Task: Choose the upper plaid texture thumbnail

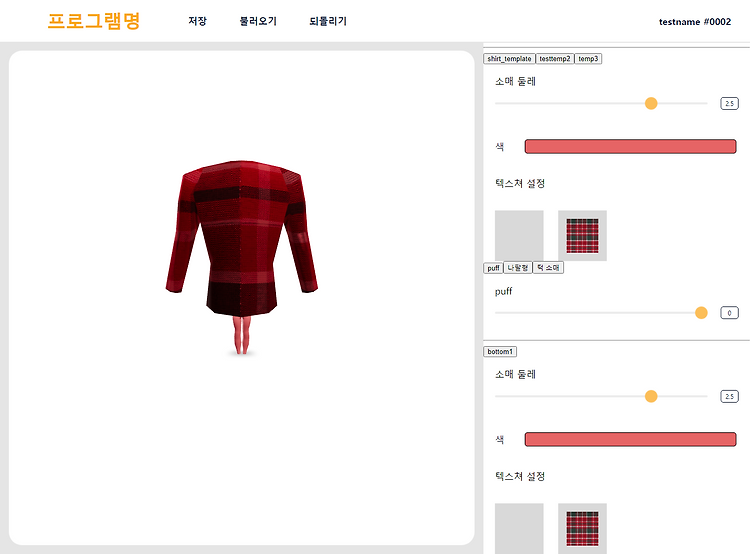Action: tap(582, 235)
